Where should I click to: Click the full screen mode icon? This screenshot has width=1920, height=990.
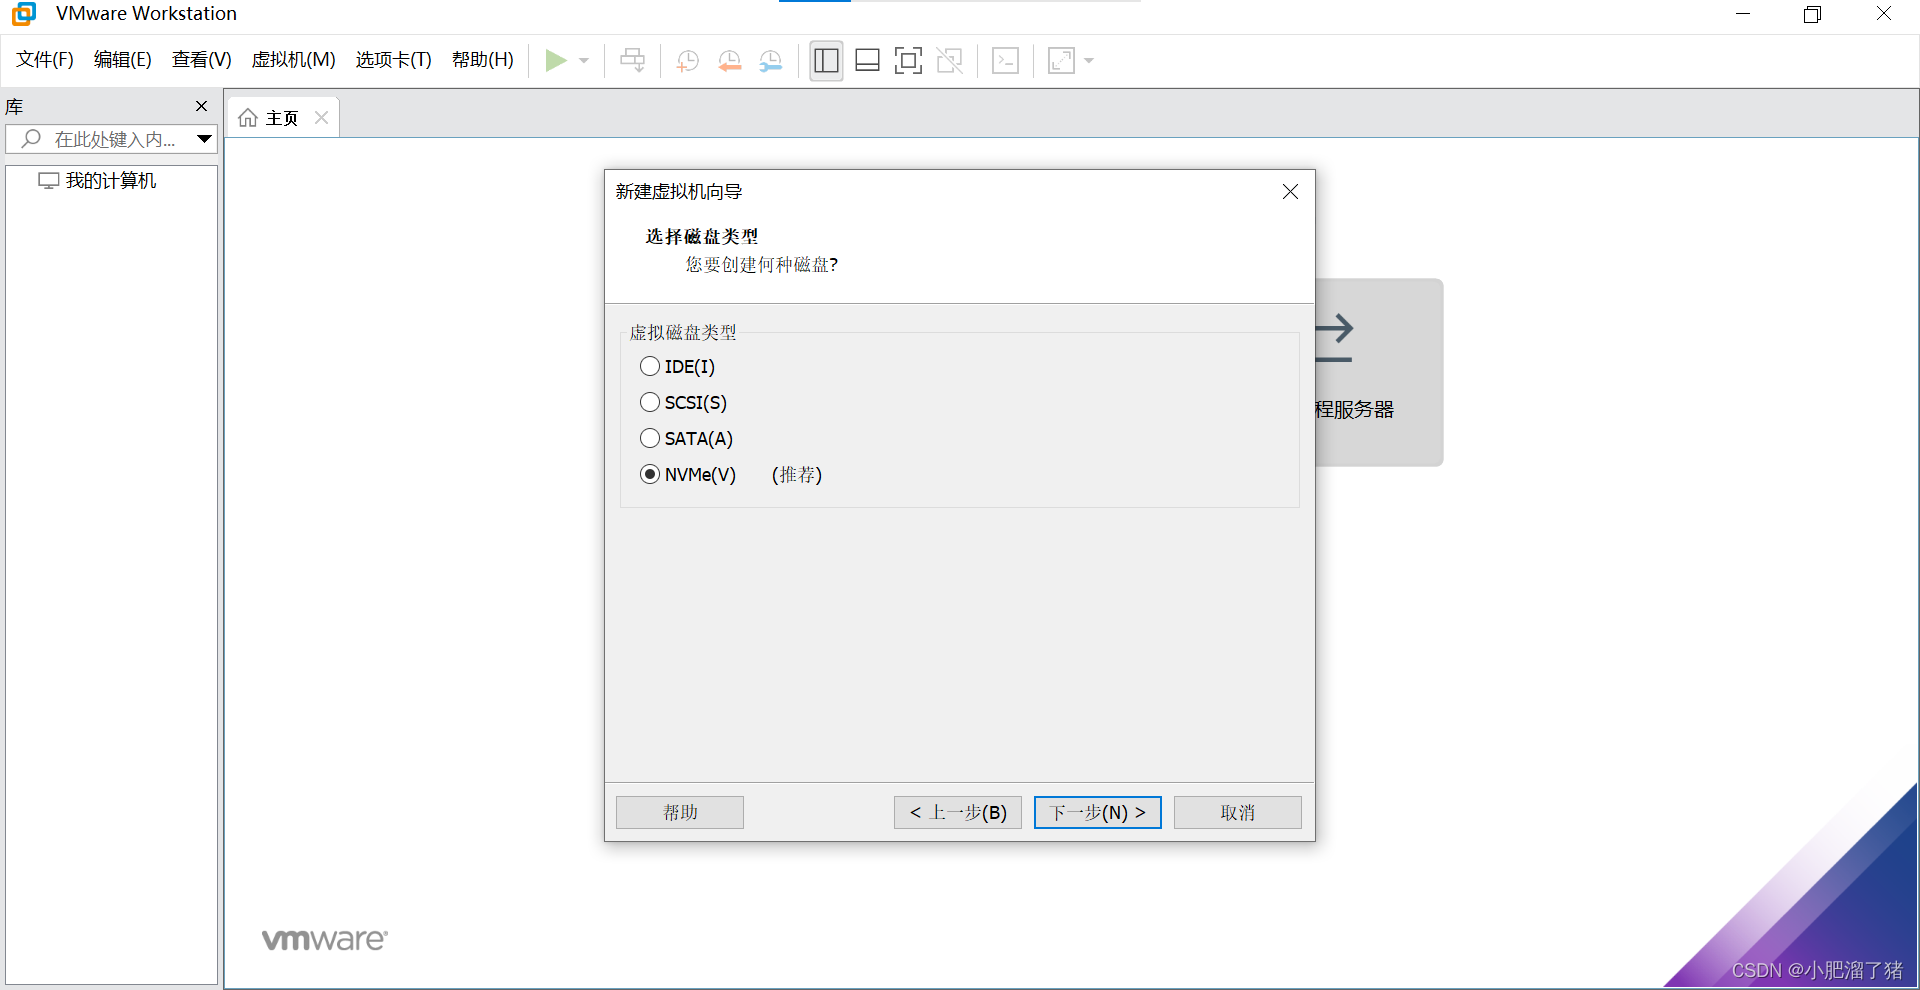(x=908, y=61)
